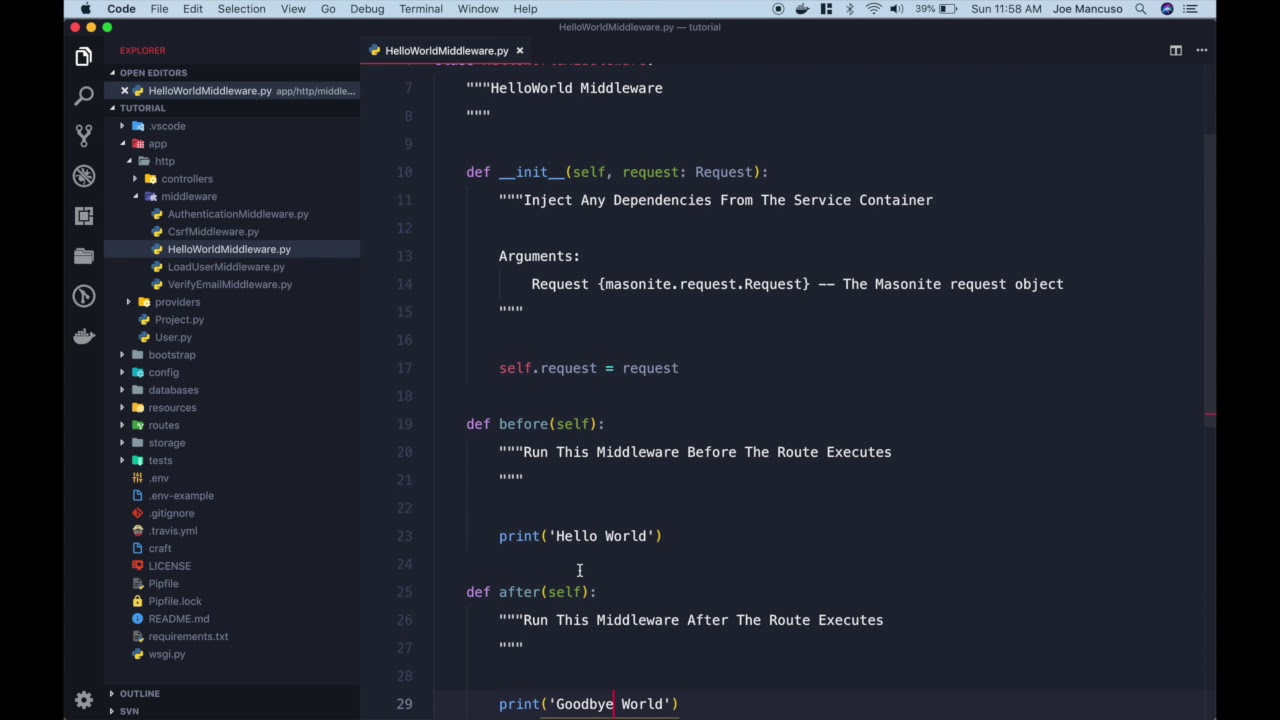
Task: Open the editor More Actions menu
Action: coord(1202,50)
